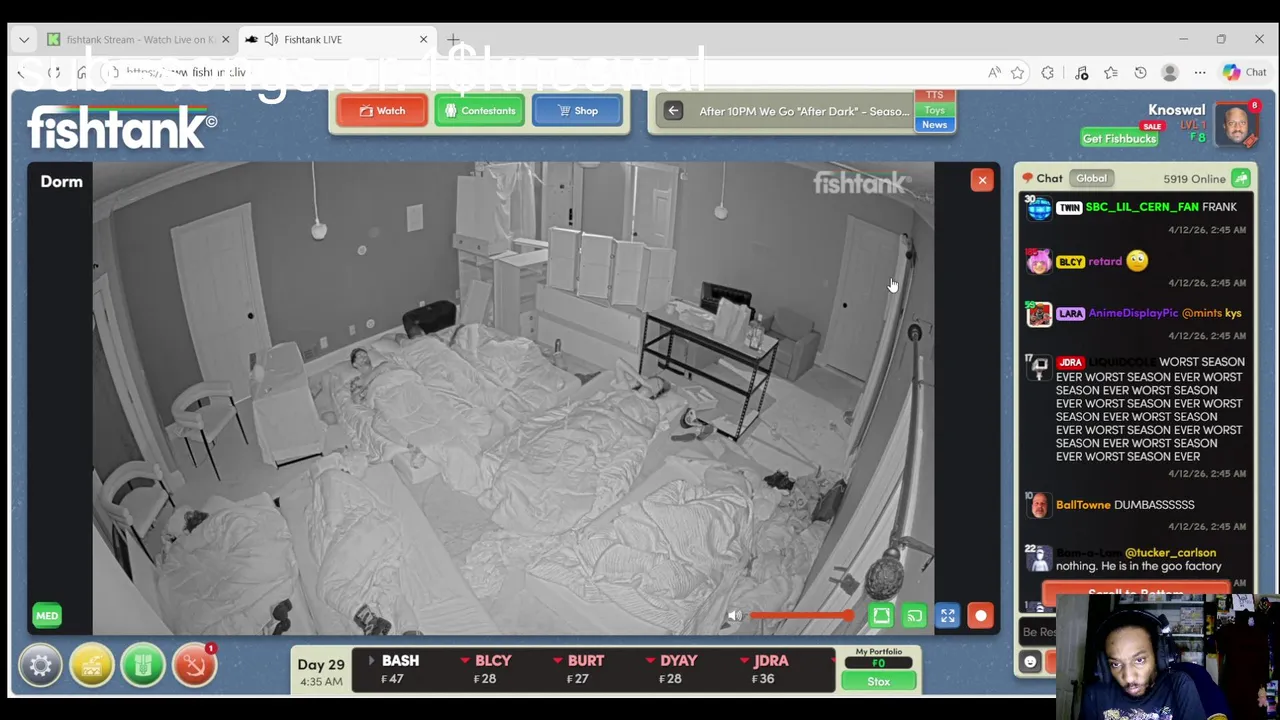Click AnimeDisplayPic username in chat
This screenshot has height=720, width=1280.
coord(1133,313)
